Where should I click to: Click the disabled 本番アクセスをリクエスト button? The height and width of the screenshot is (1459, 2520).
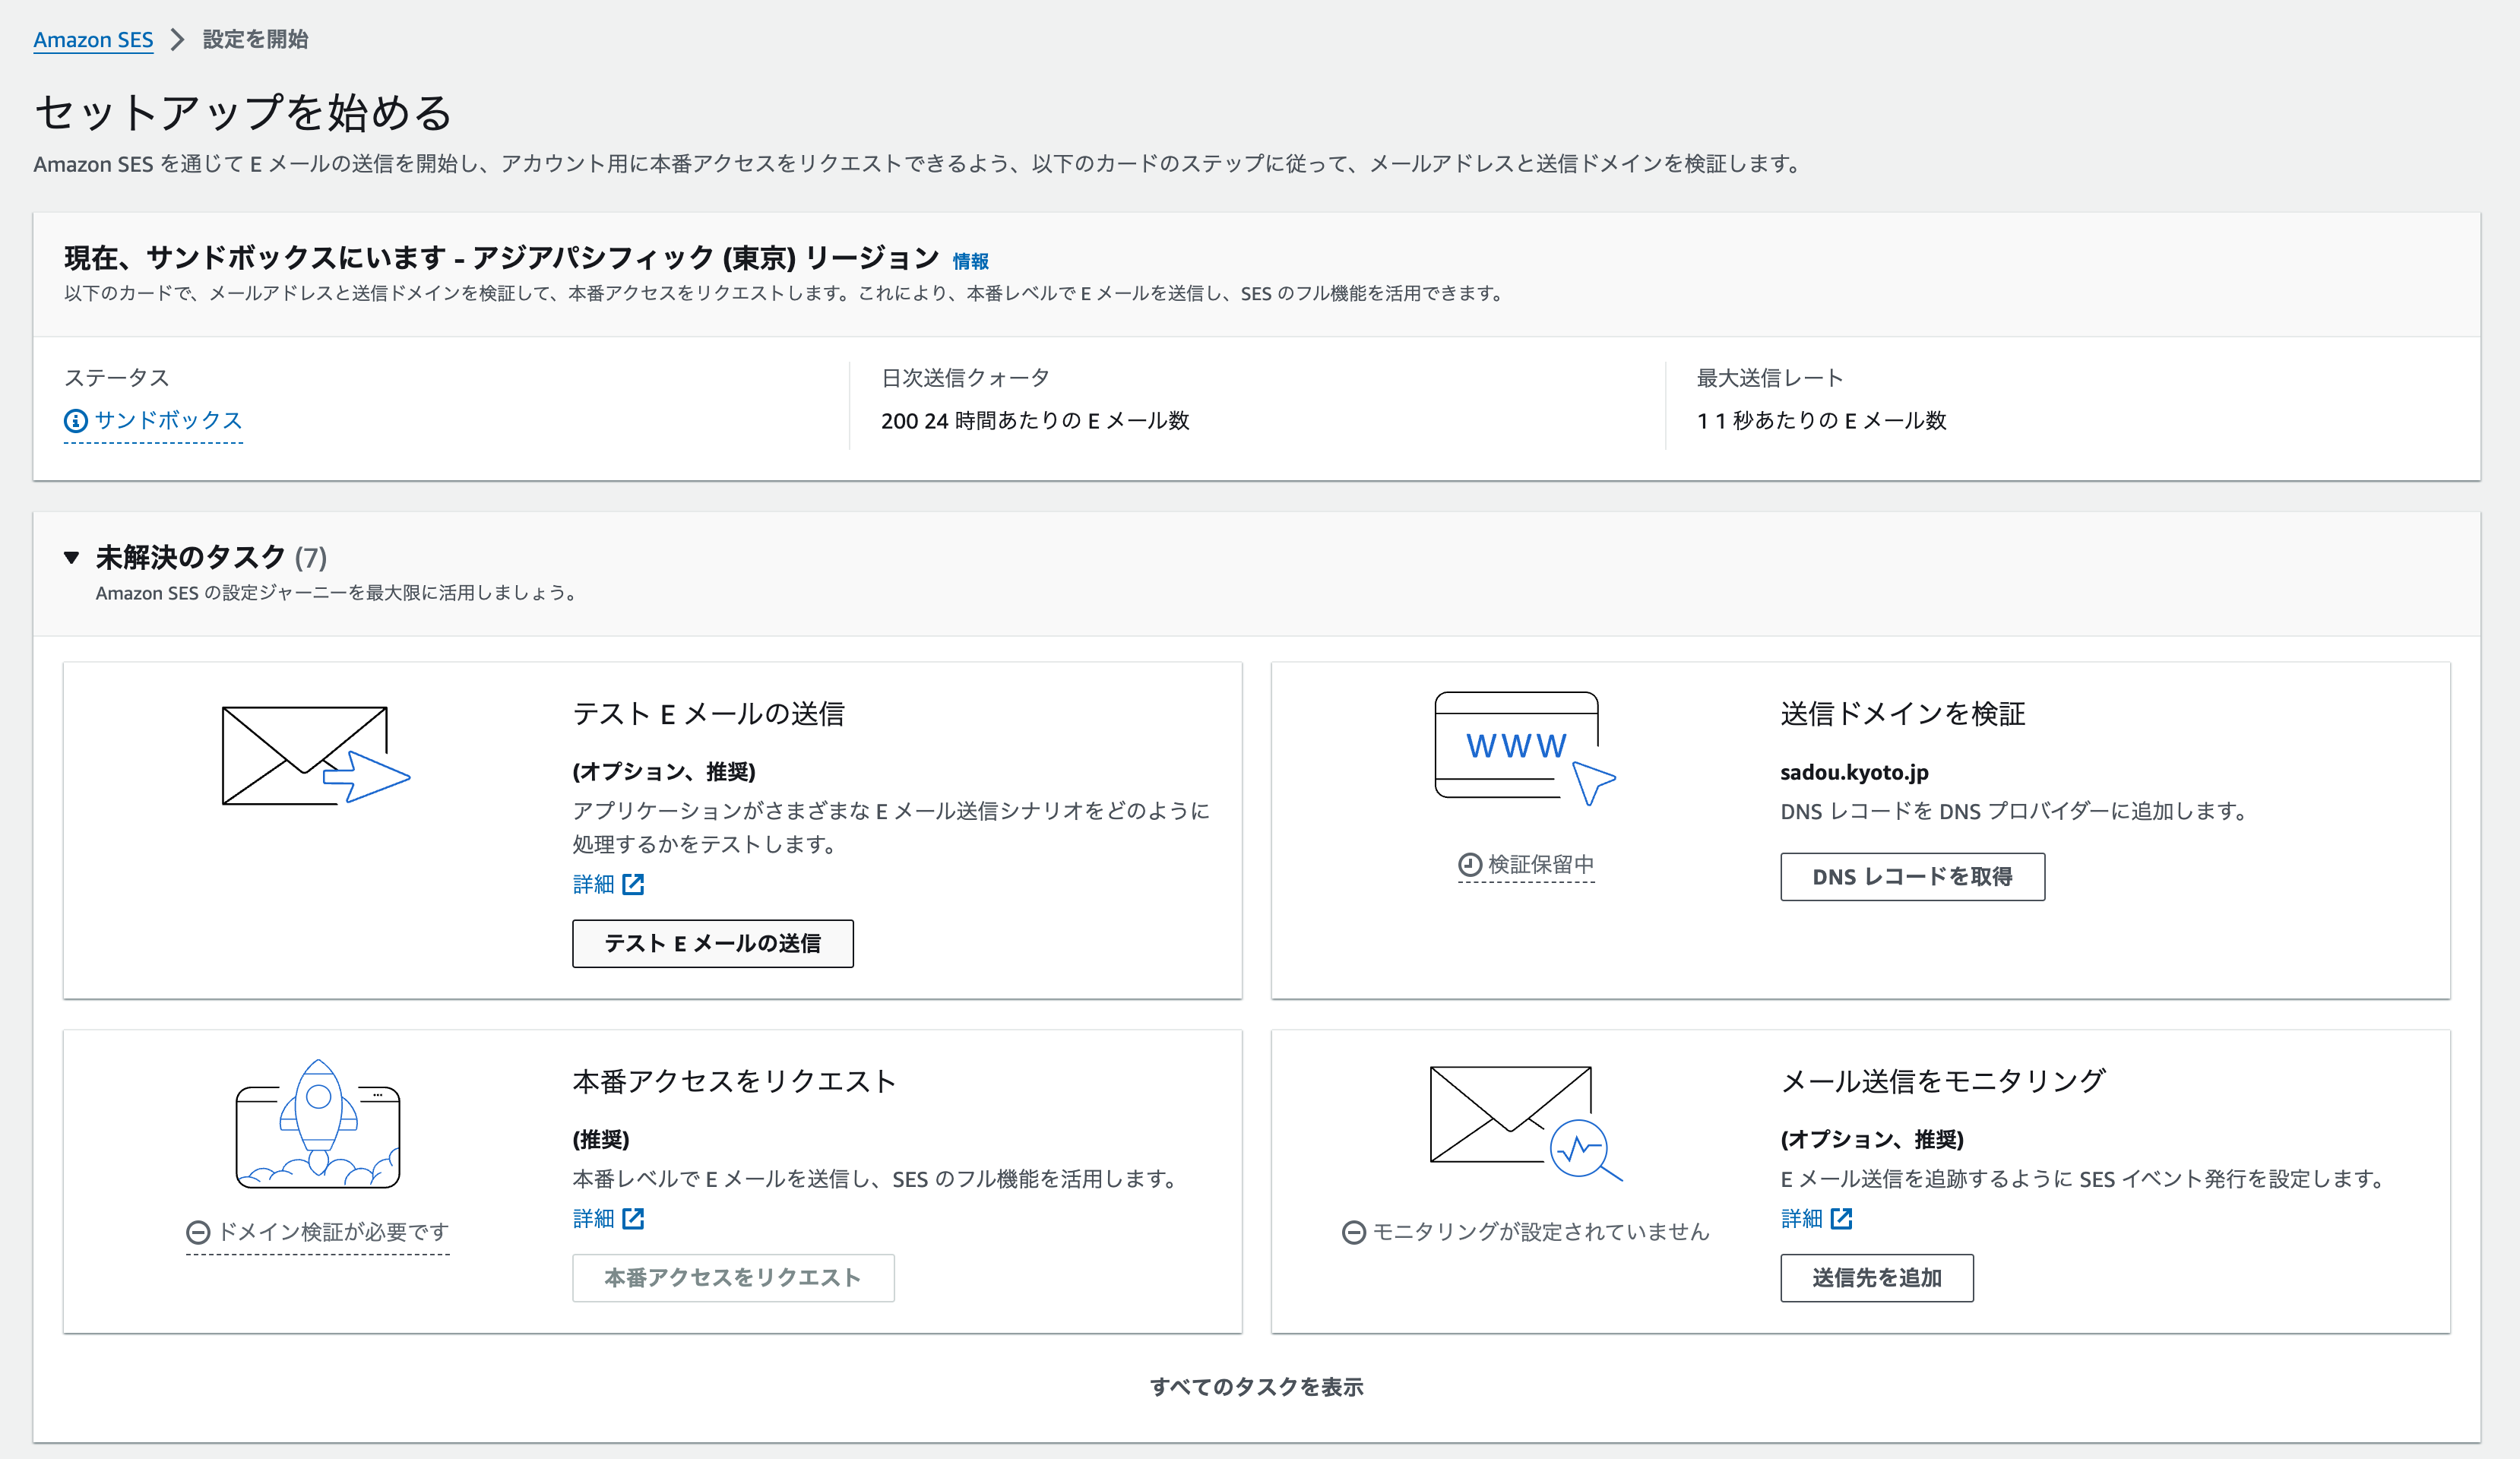point(733,1277)
